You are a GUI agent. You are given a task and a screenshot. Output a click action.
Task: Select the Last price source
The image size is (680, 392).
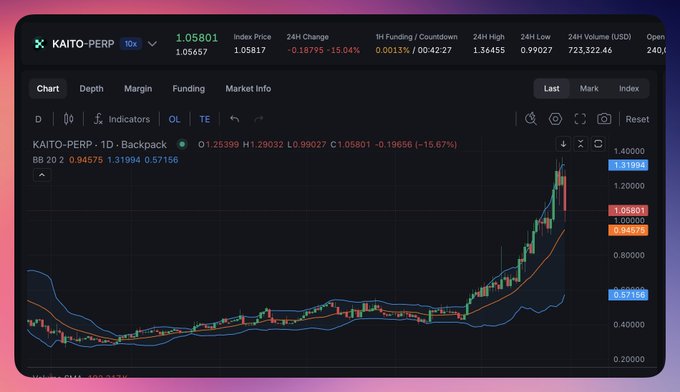[552, 88]
